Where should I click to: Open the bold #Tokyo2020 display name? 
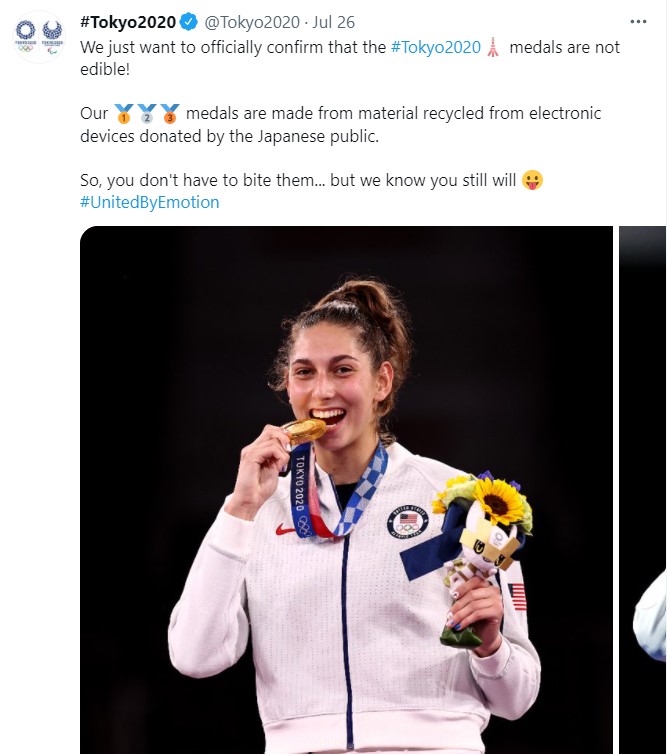click(127, 23)
